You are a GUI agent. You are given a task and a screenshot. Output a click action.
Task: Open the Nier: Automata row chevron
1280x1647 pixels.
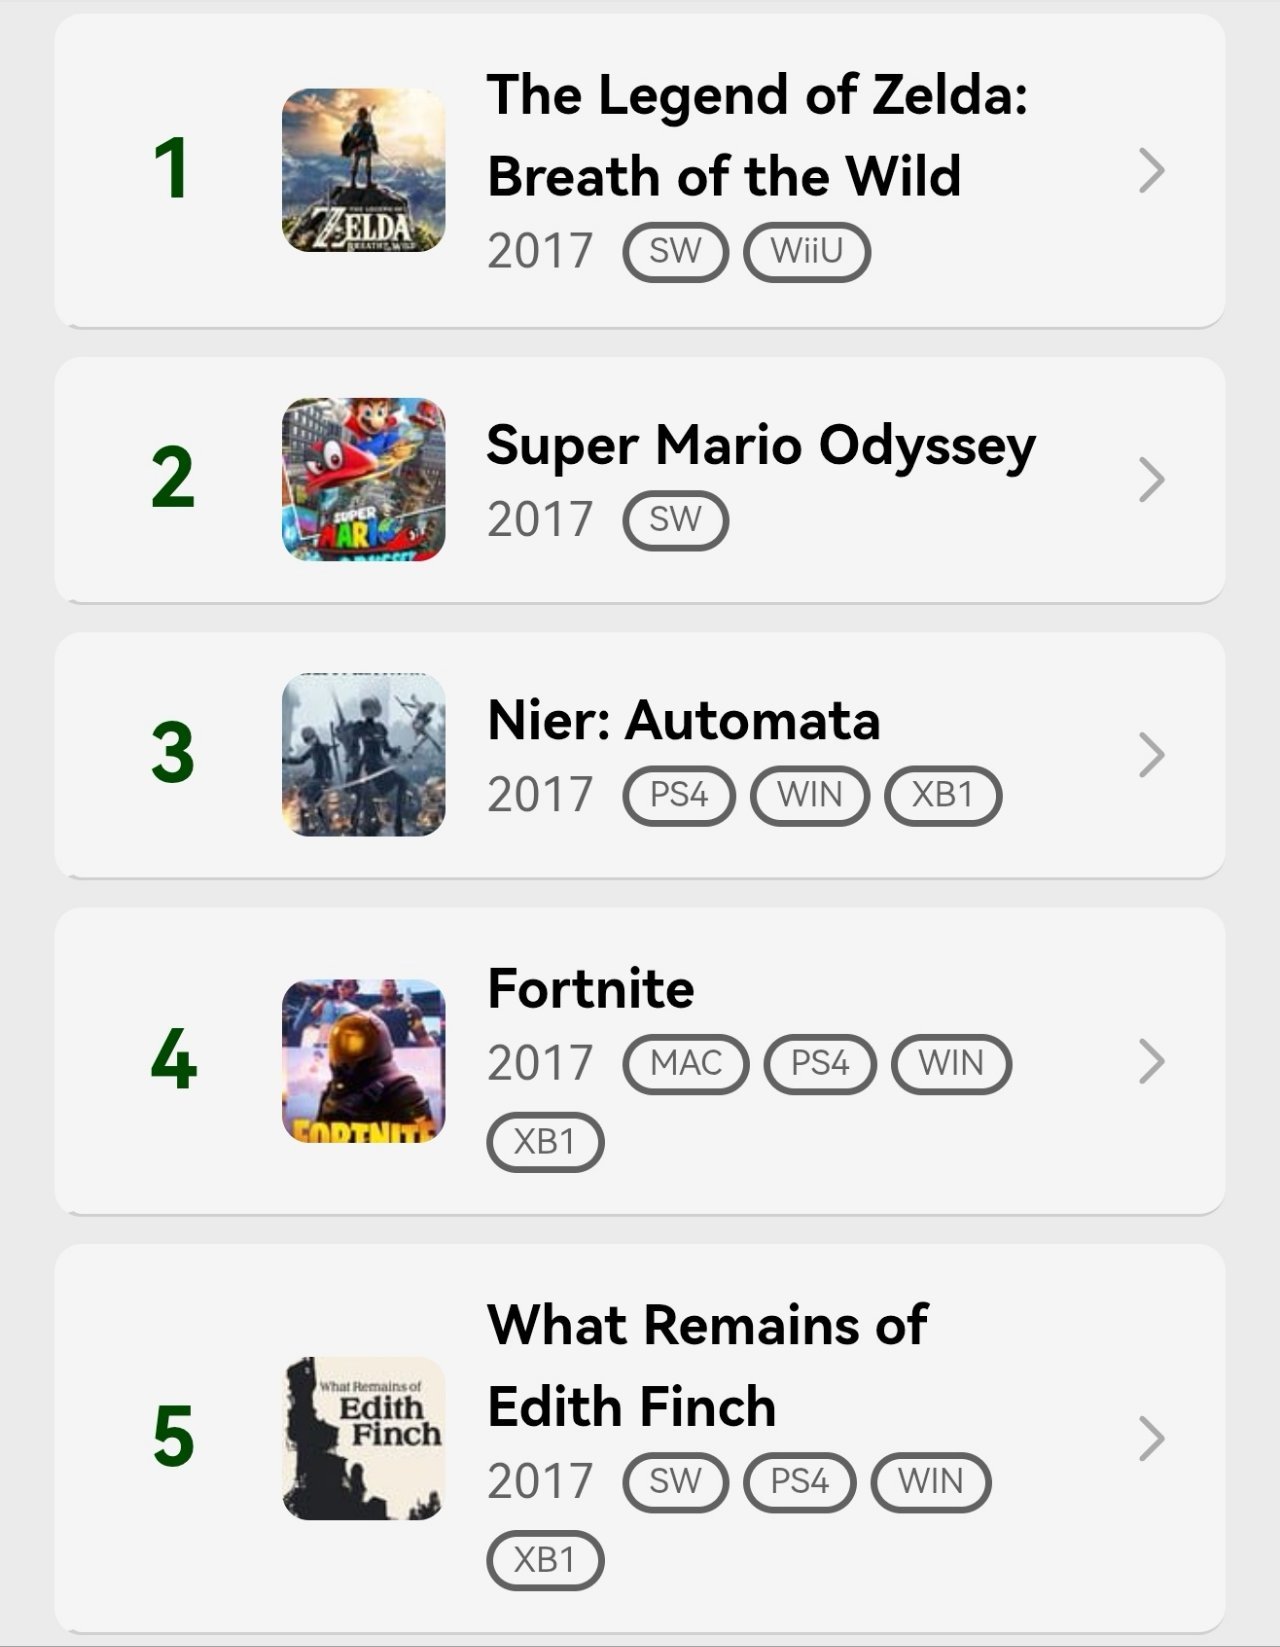[1151, 755]
